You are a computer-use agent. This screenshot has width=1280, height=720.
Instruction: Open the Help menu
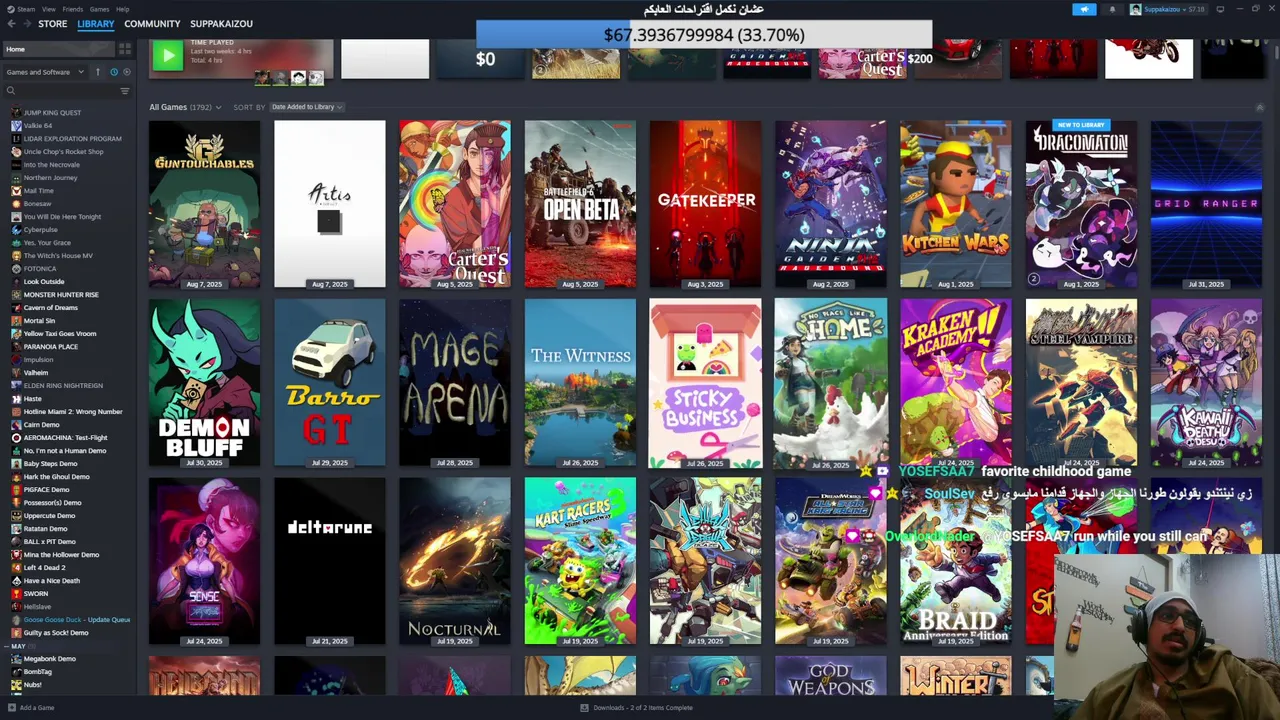[x=122, y=9]
